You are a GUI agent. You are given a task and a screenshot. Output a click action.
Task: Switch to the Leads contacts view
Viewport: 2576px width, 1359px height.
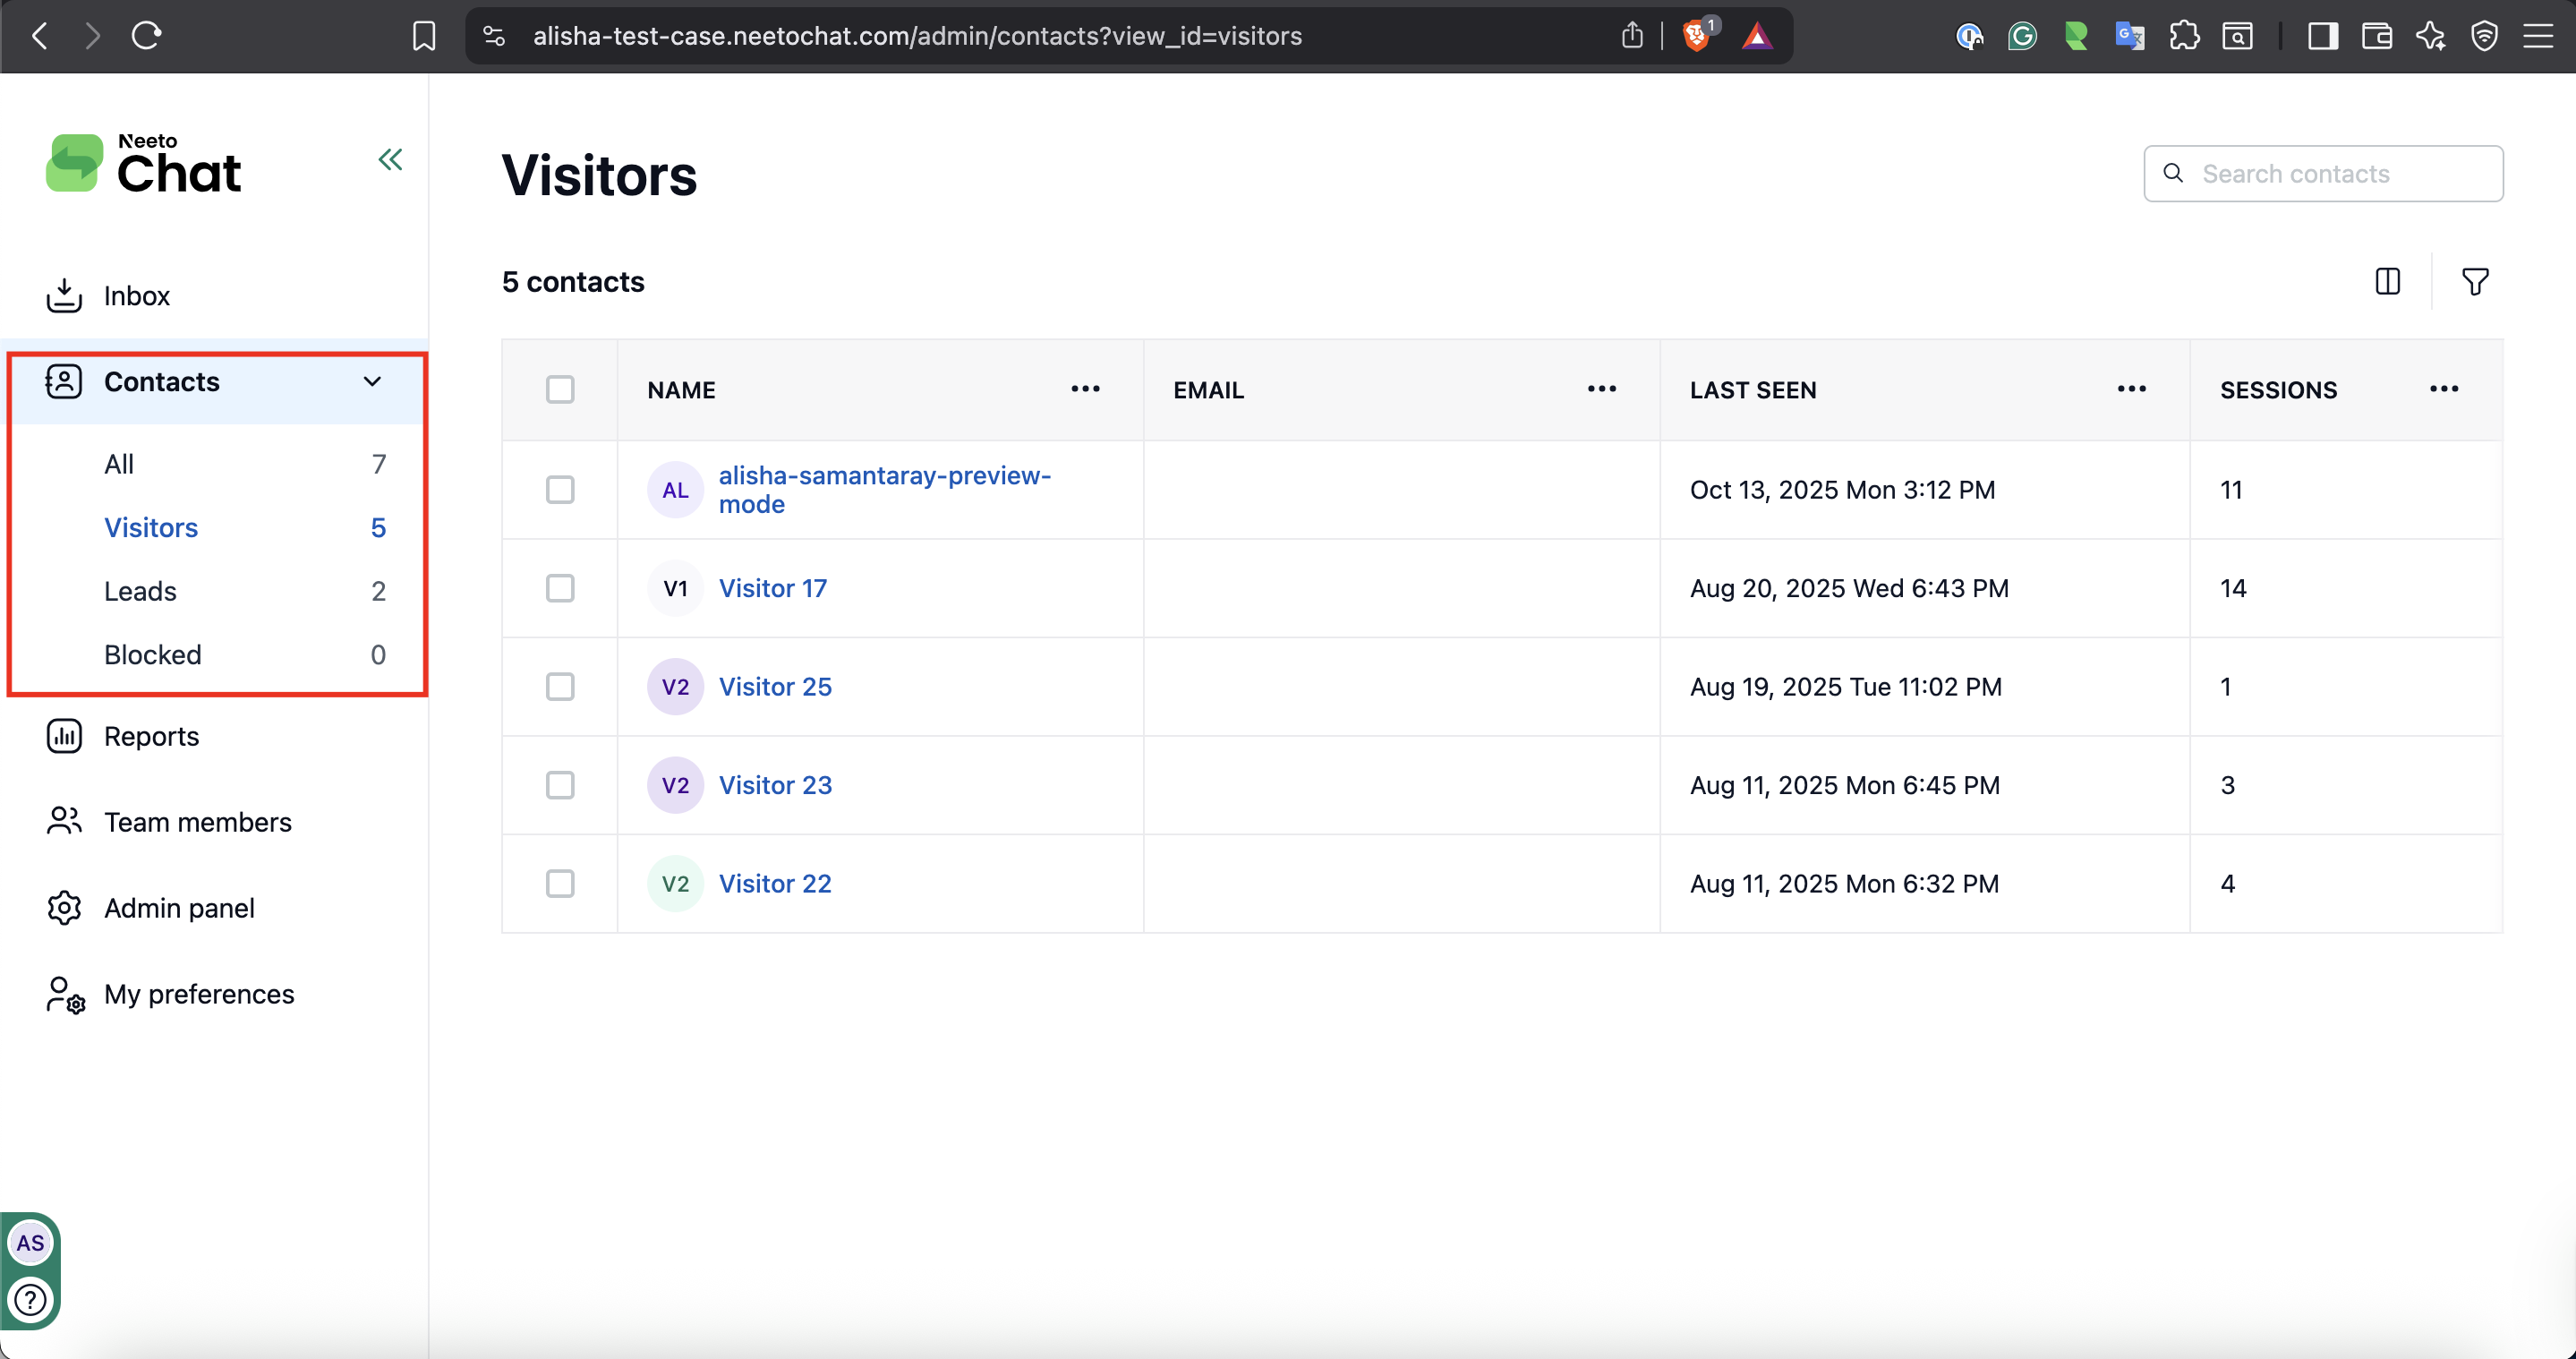[140, 591]
